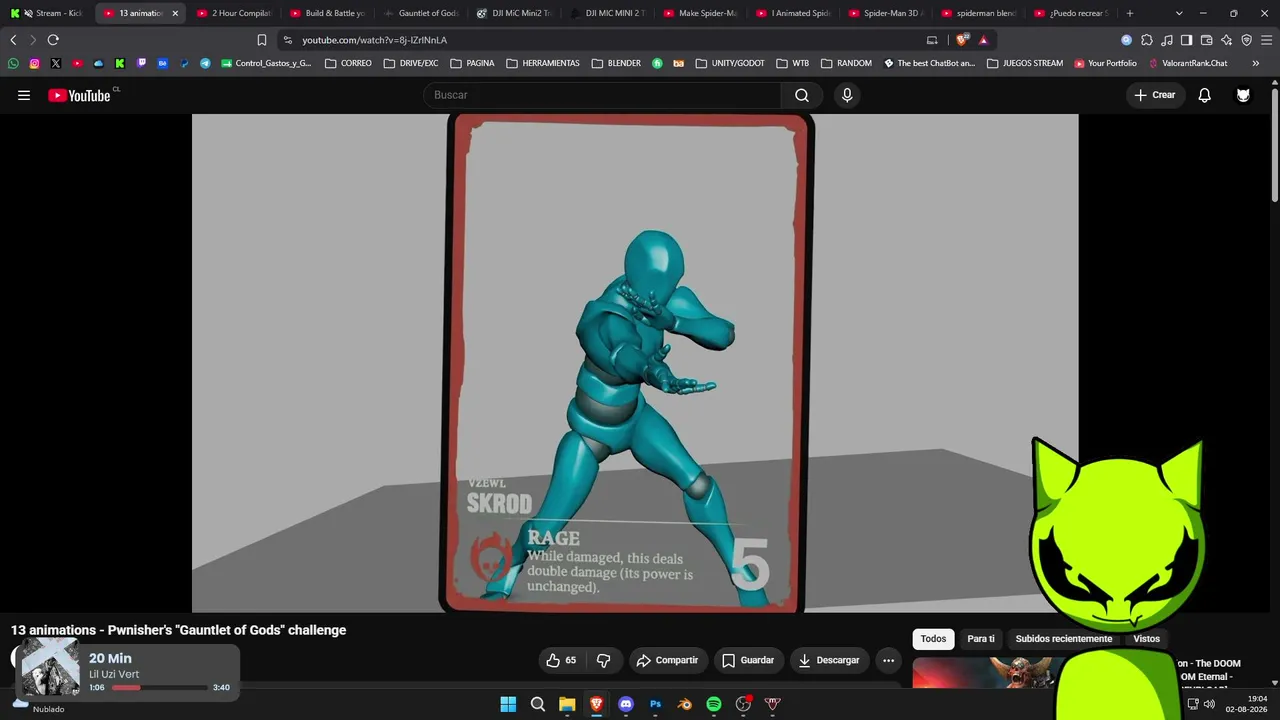Switch to the Build & Battle tab

pos(327,13)
